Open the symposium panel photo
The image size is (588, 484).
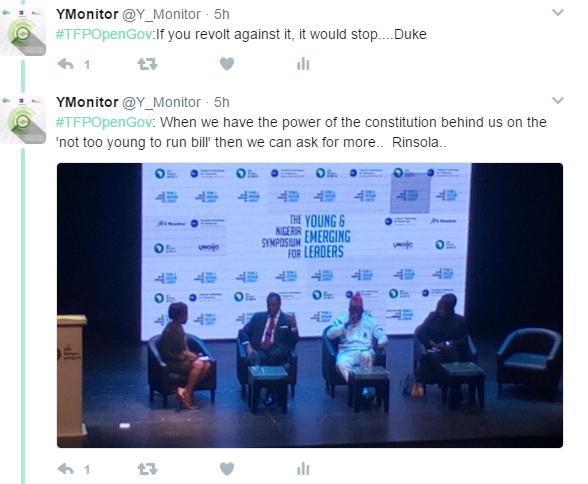pyautogui.click(x=310, y=305)
